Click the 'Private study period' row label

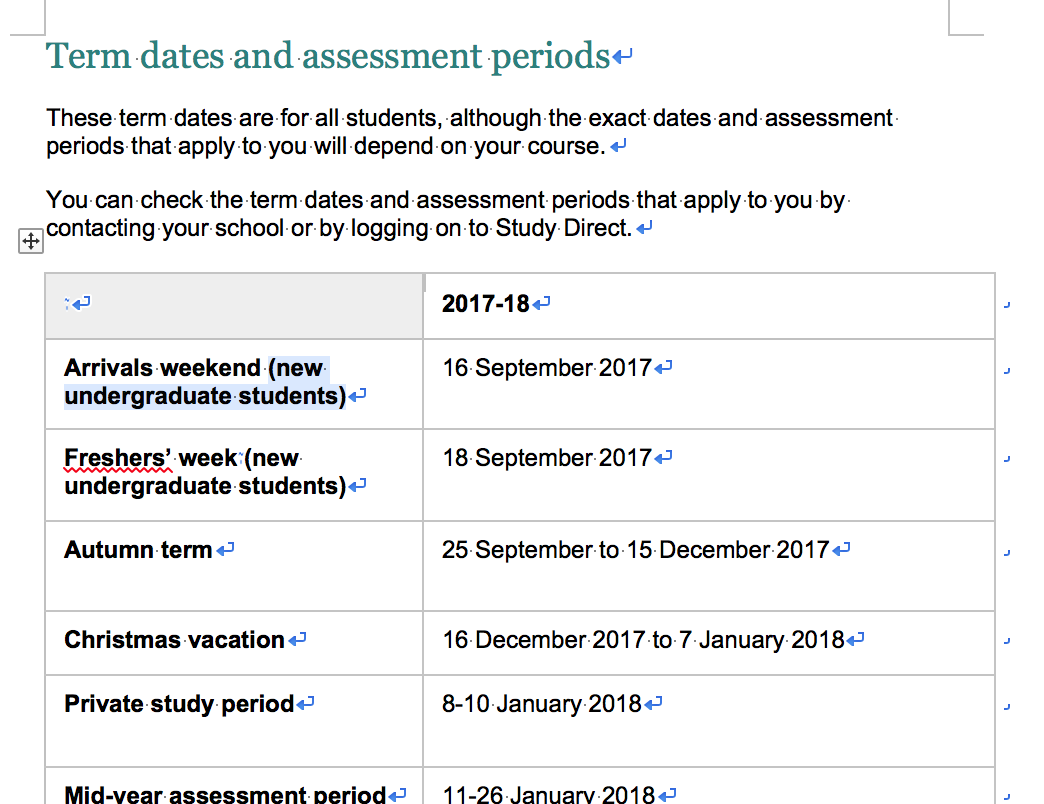[x=179, y=704]
